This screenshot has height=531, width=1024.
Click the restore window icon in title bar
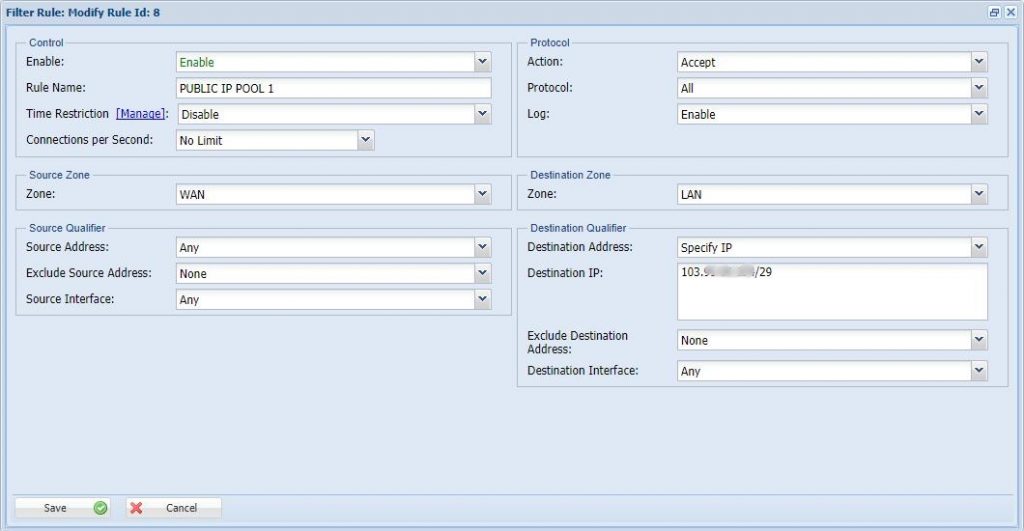tap(994, 11)
